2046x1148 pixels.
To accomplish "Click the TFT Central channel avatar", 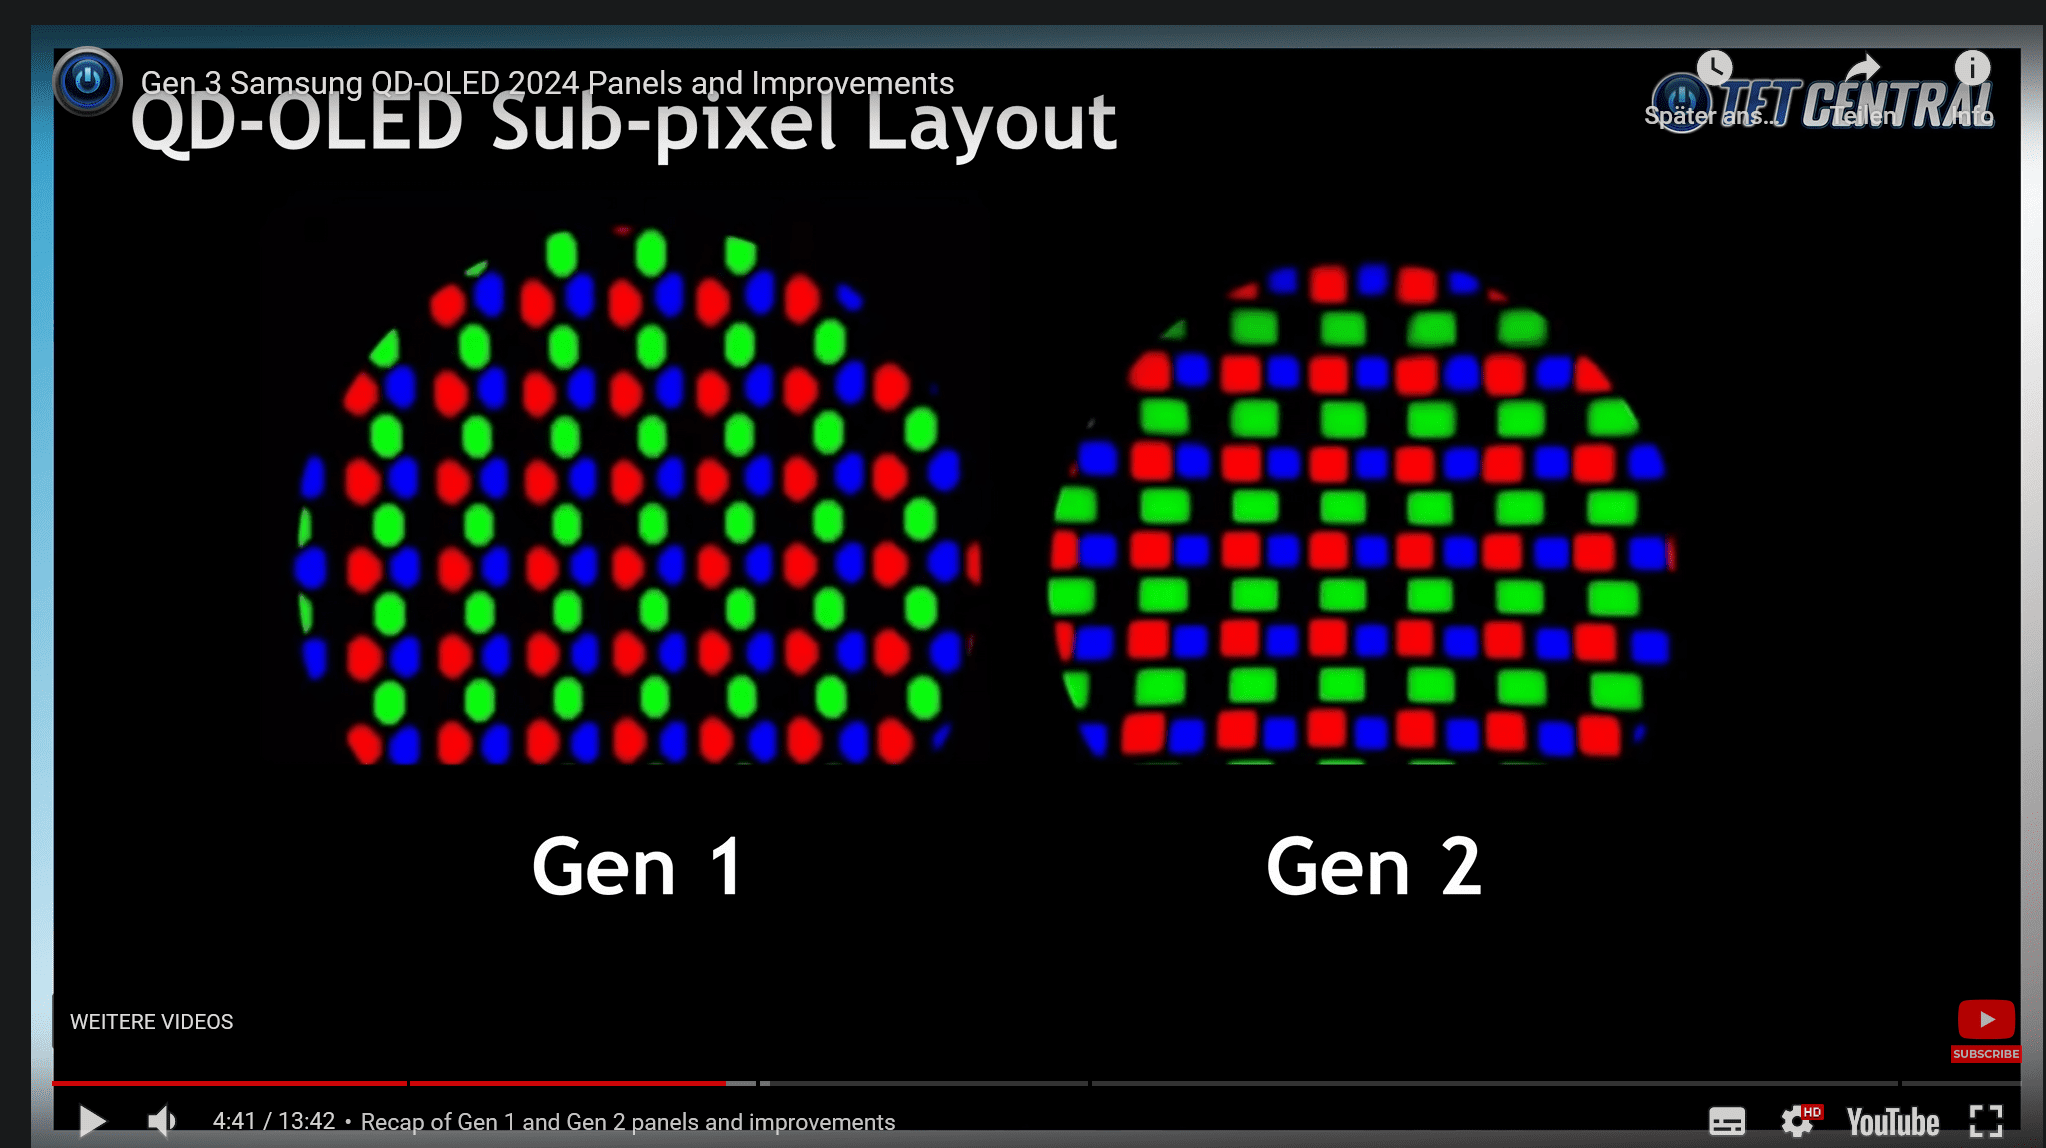I will [x=88, y=81].
